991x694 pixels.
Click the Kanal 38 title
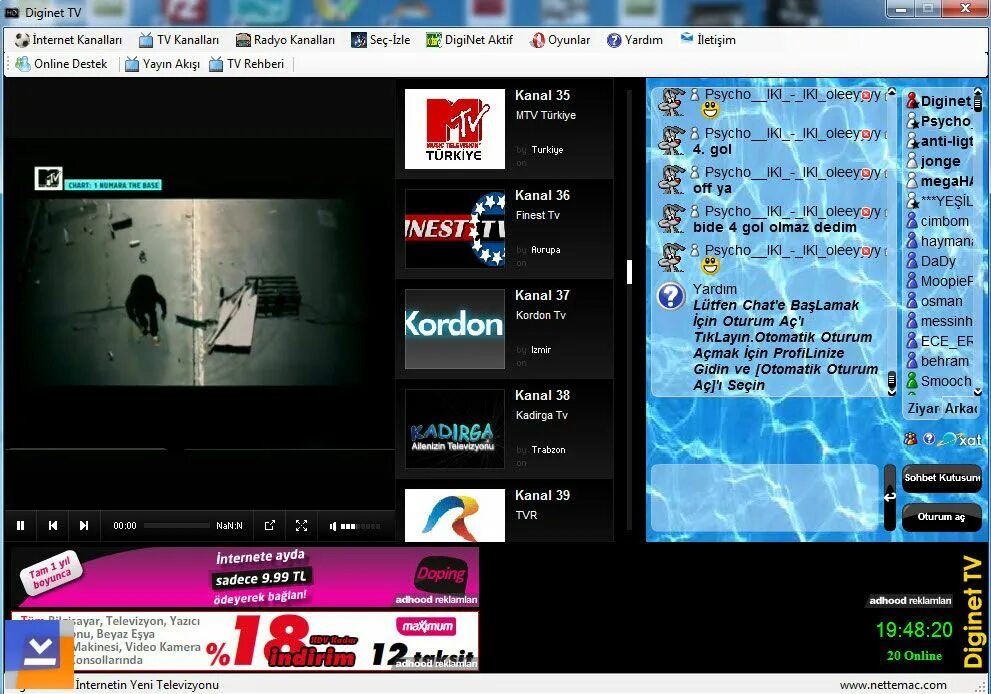click(542, 395)
